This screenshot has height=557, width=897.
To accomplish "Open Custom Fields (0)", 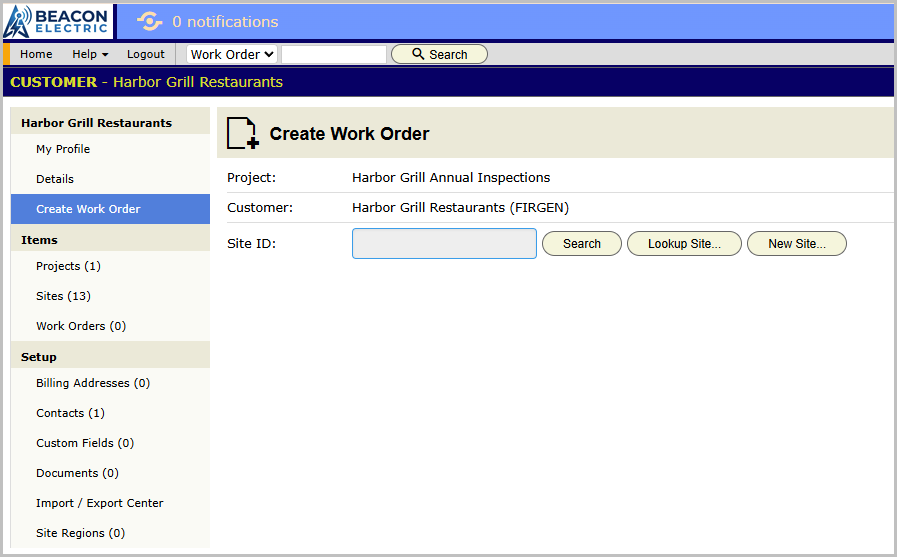I will coord(110,443).
